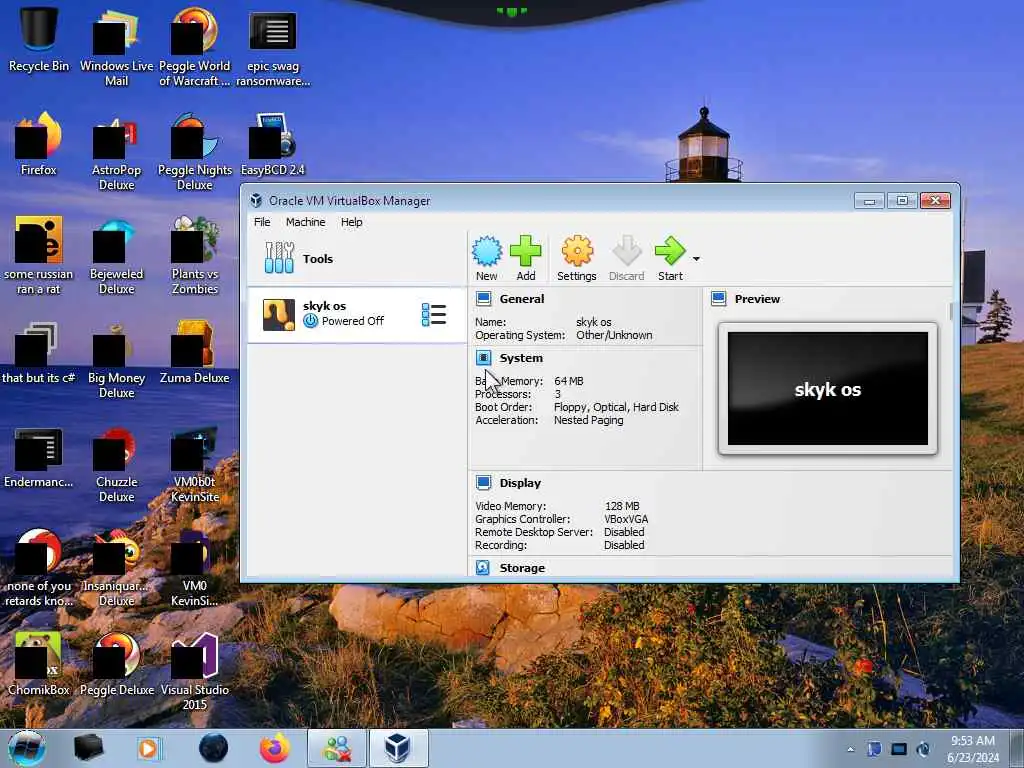Click the General section header
This screenshot has width=1024, height=768.
[x=521, y=299]
